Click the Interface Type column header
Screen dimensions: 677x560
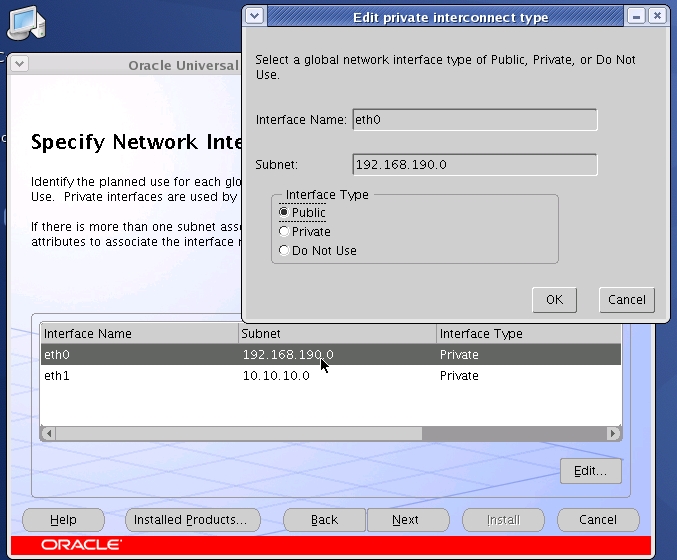529,333
